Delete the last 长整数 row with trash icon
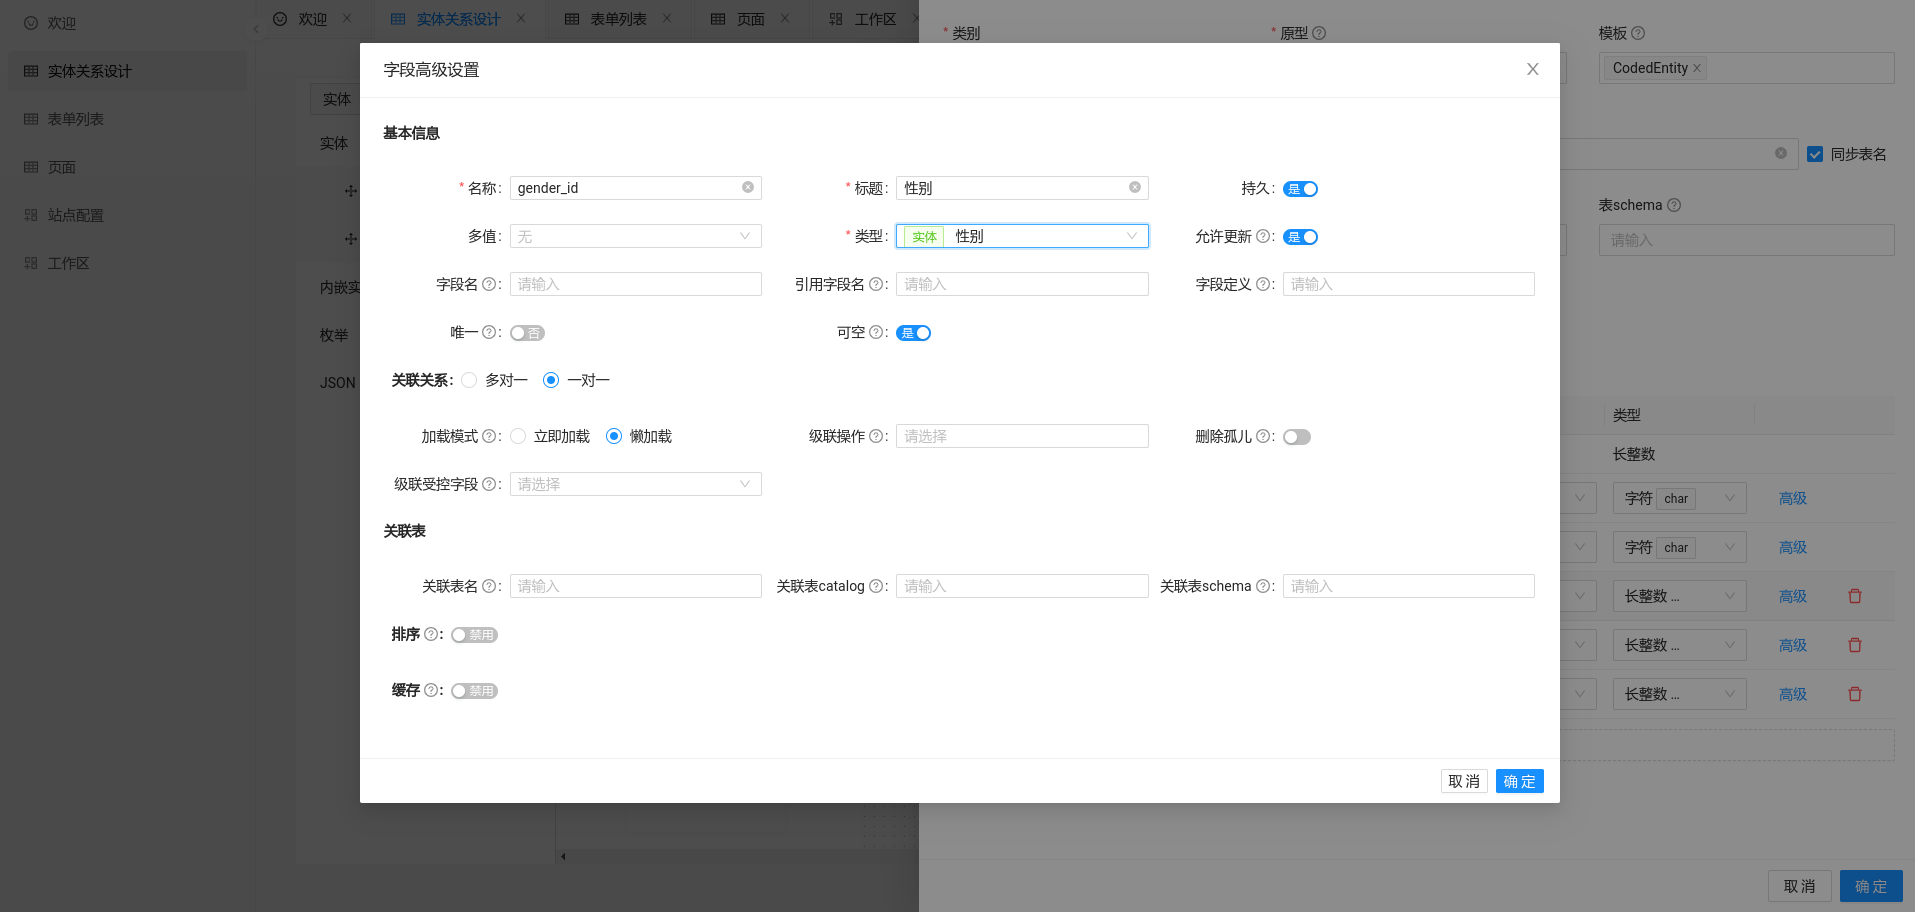Screen dimensions: 1915x912 point(1855,694)
